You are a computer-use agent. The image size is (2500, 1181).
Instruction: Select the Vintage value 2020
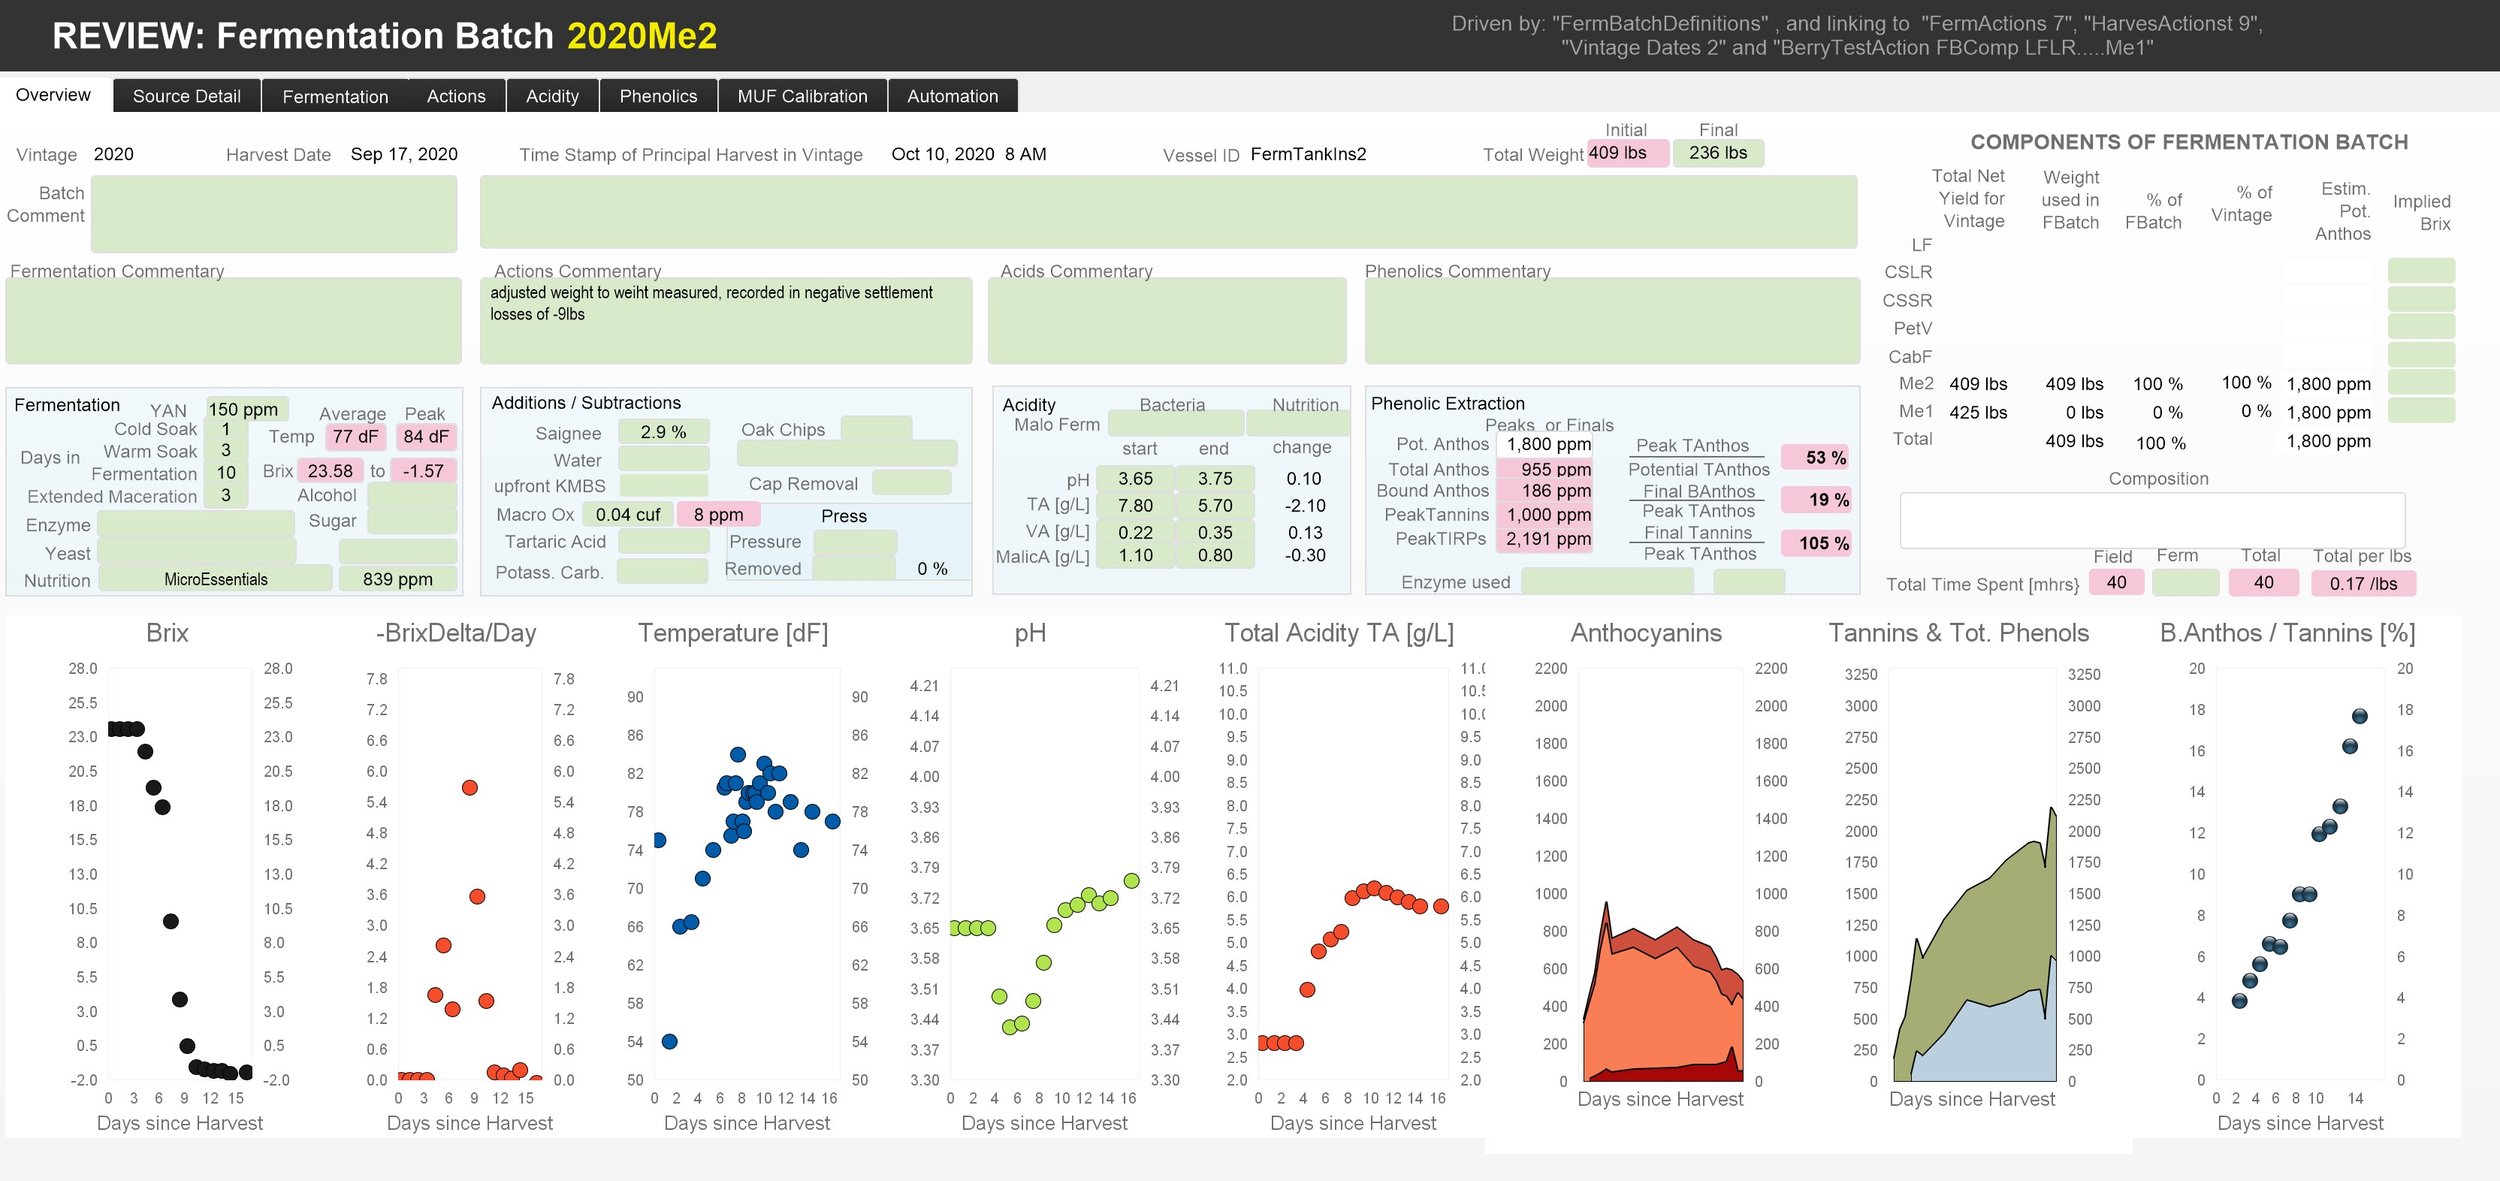point(113,154)
